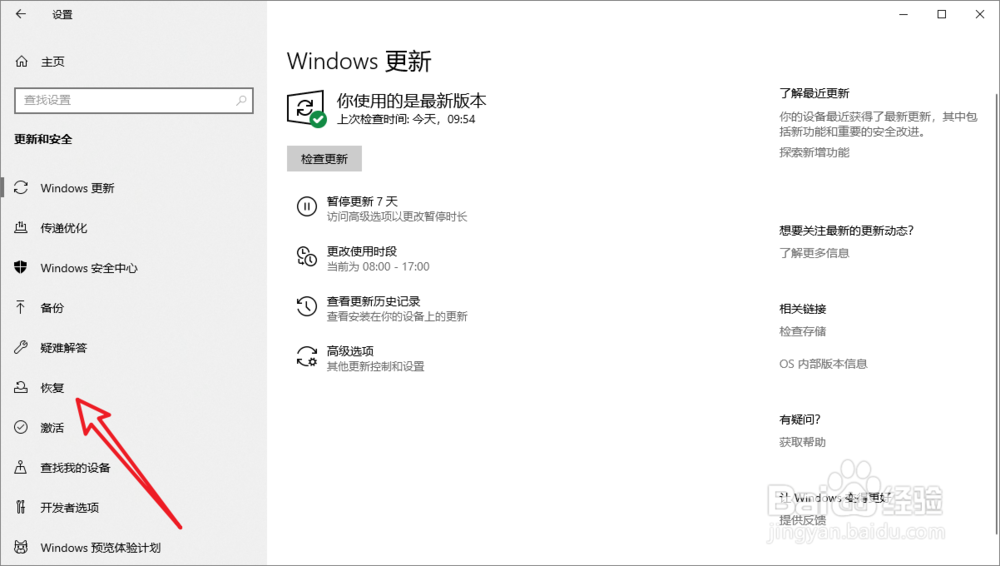Click the 激活 checkmark circle icon
The height and width of the screenshot is (566, 1000).
pos(21,427)
